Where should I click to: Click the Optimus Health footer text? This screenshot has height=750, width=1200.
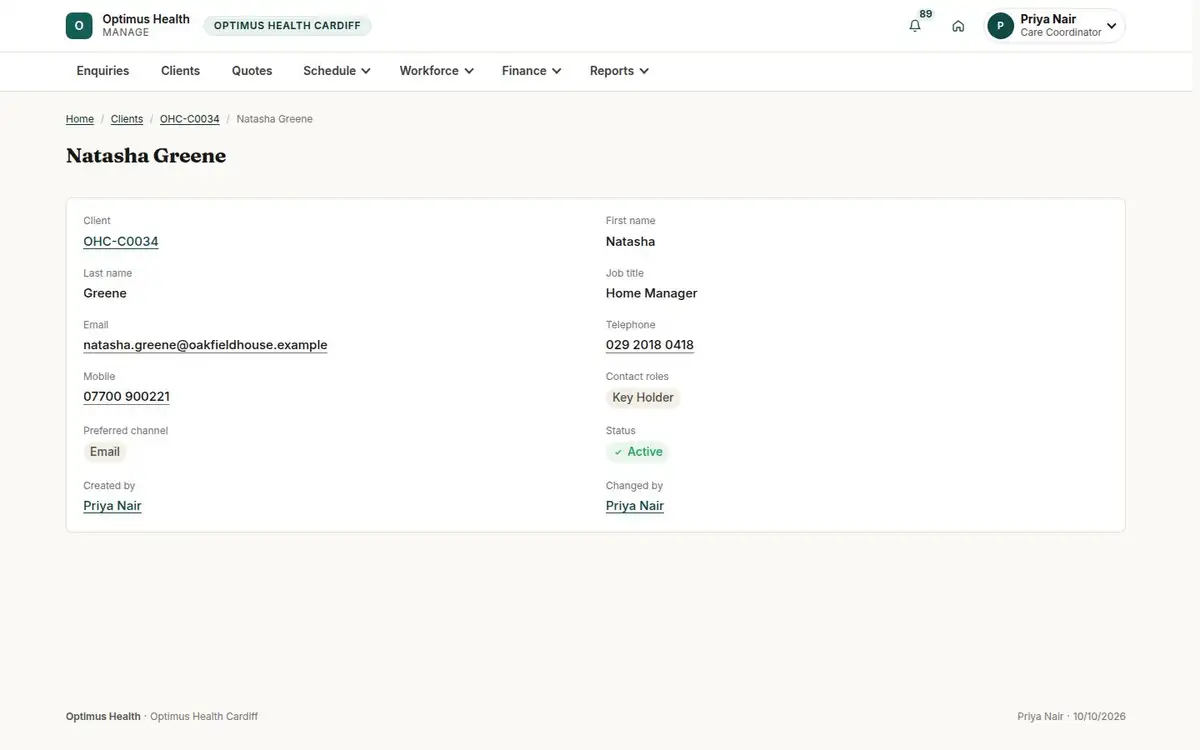pyautogui.click(x=103, y=717)
